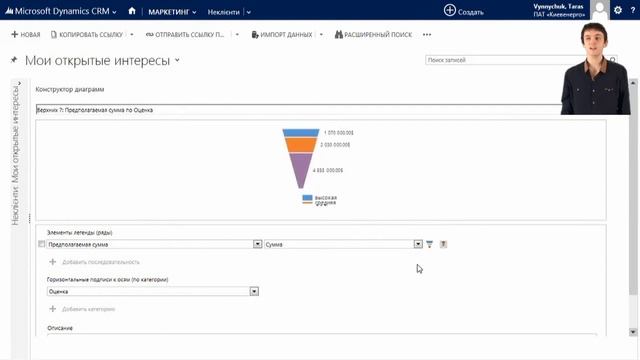Open the Microsoft Dynamics CRM logo menu
Screen dimensions: 640x360
pos(61,11)
